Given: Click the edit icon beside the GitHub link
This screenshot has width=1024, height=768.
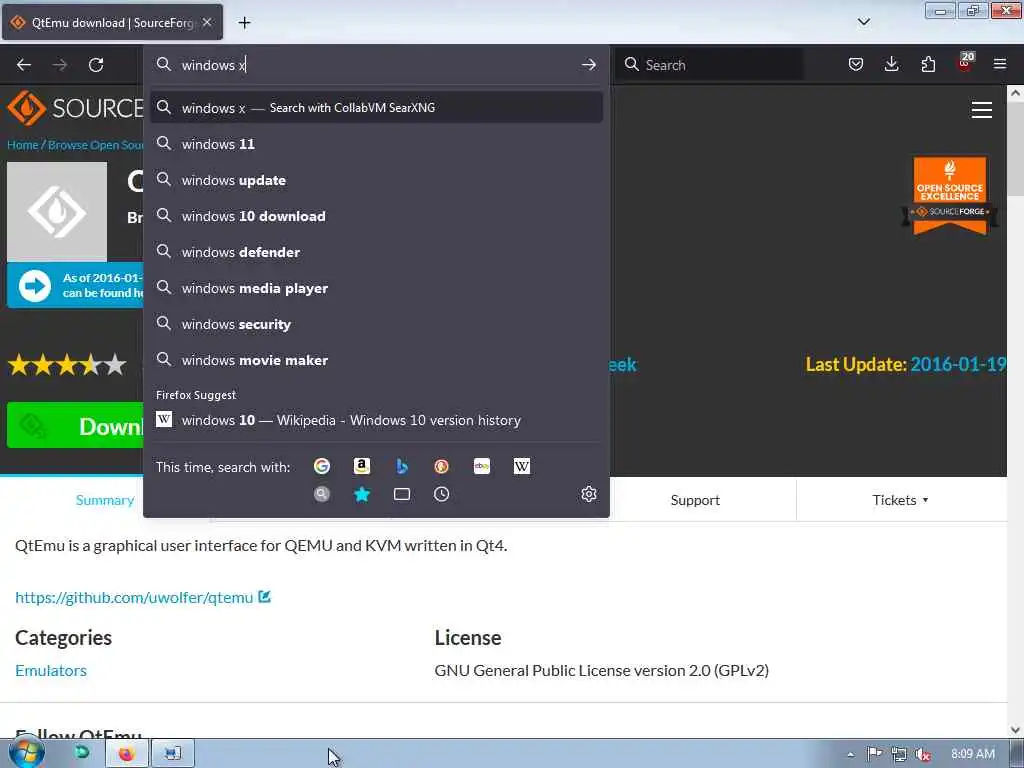Looking at the screenshot, I should [x=264, y=597].
